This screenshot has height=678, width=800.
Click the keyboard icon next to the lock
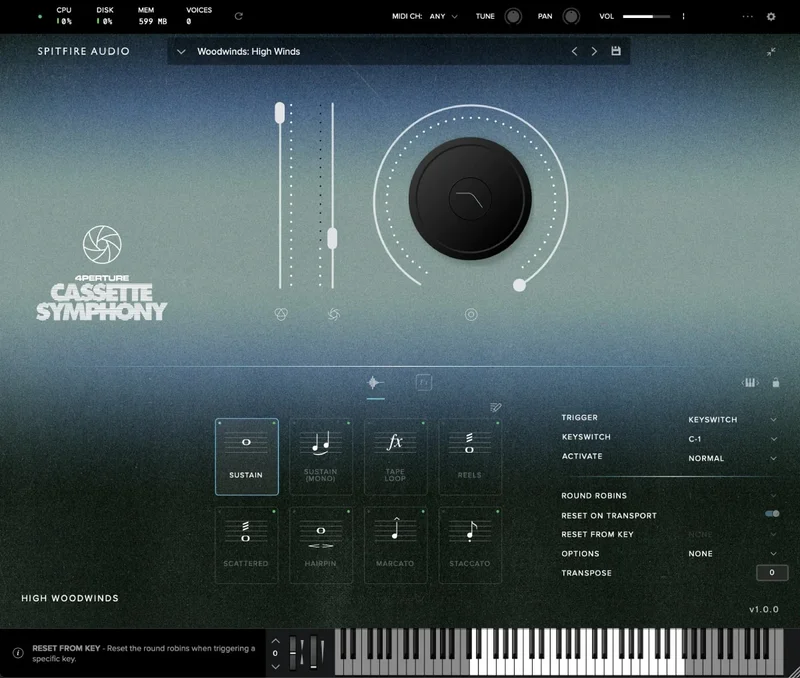[750, 383]
